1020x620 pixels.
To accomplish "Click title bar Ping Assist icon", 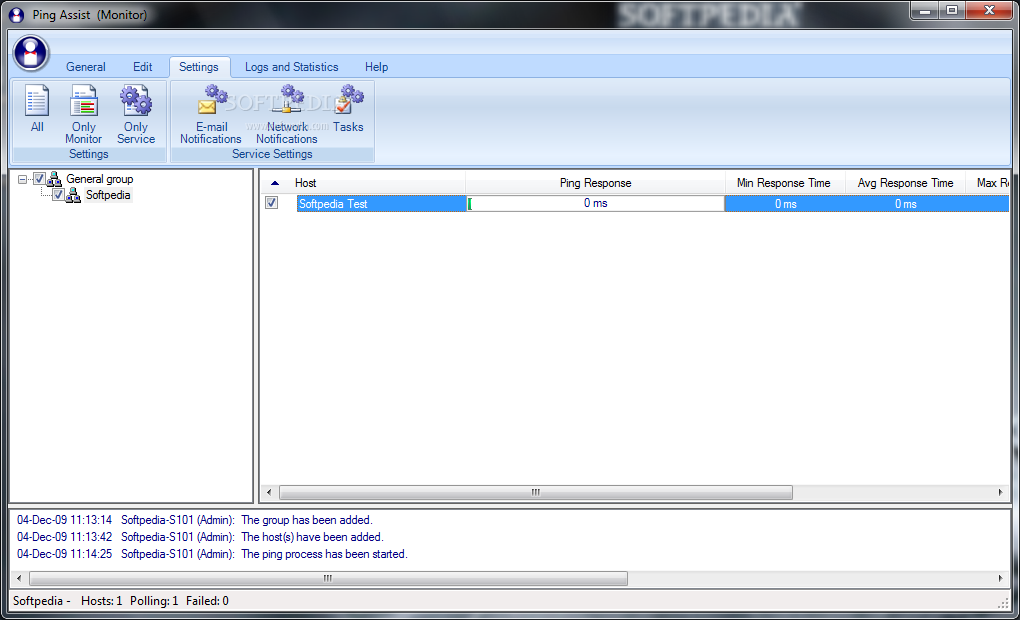I will pos(17,14).
